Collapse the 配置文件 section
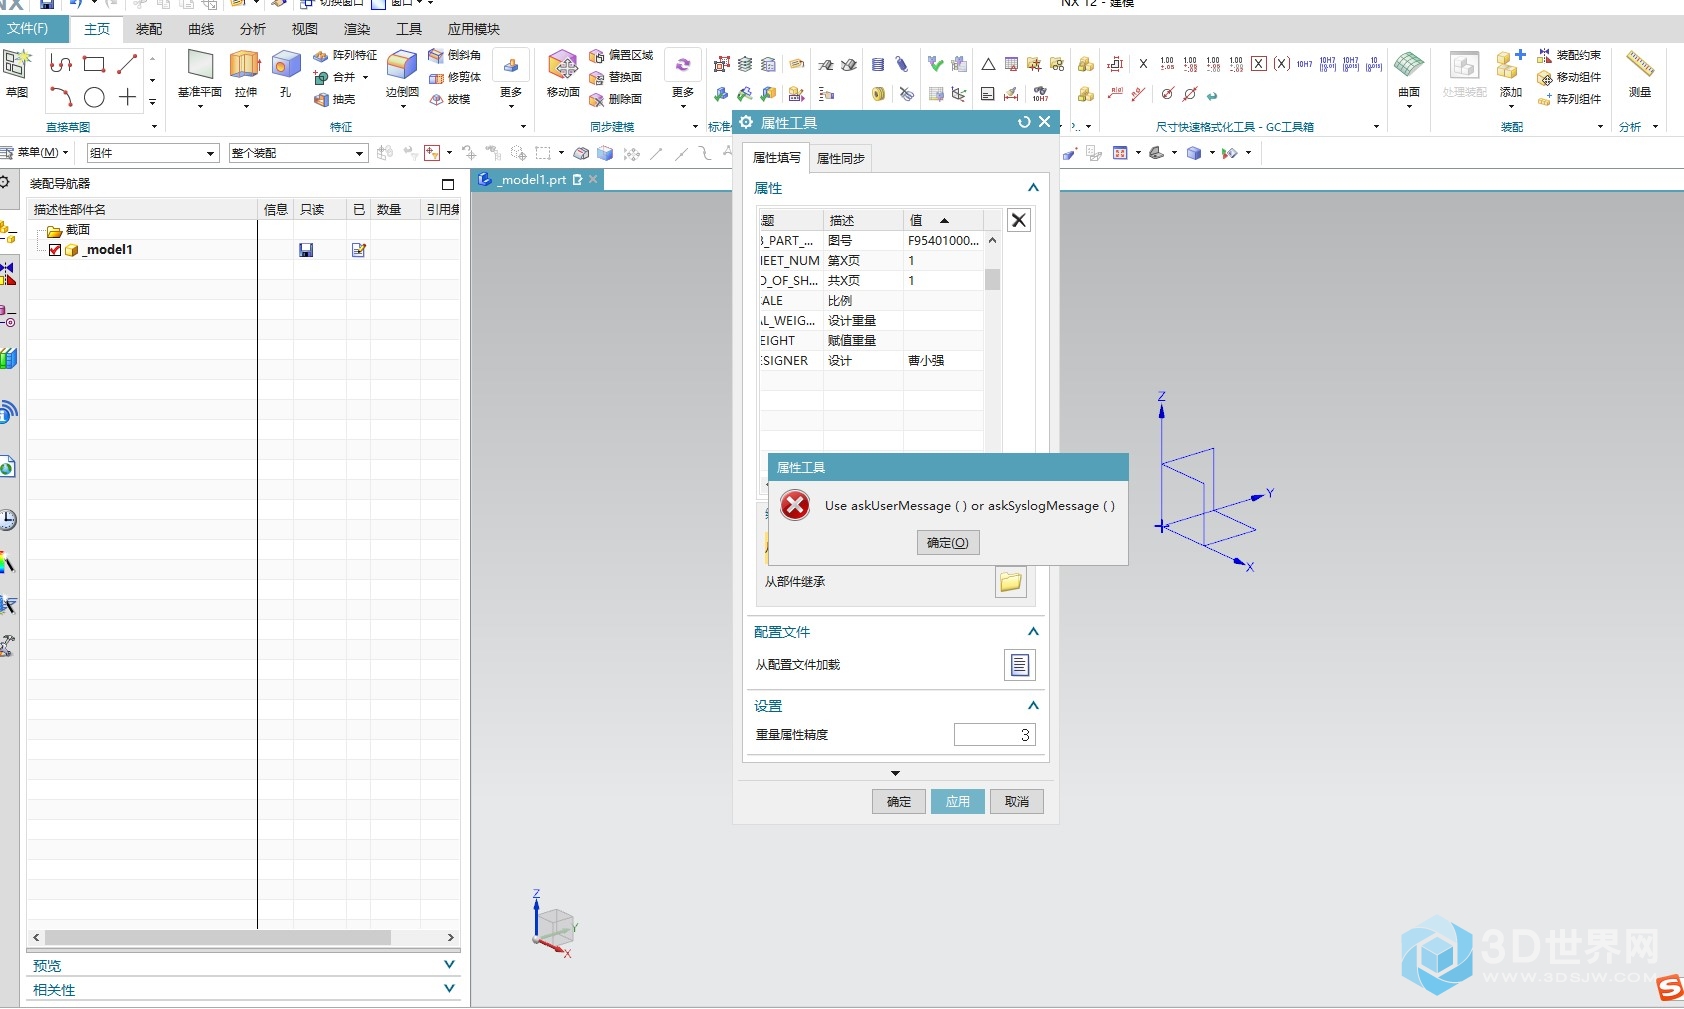The height and width of the screenshot is (1009, 1684). point(1033,632)
